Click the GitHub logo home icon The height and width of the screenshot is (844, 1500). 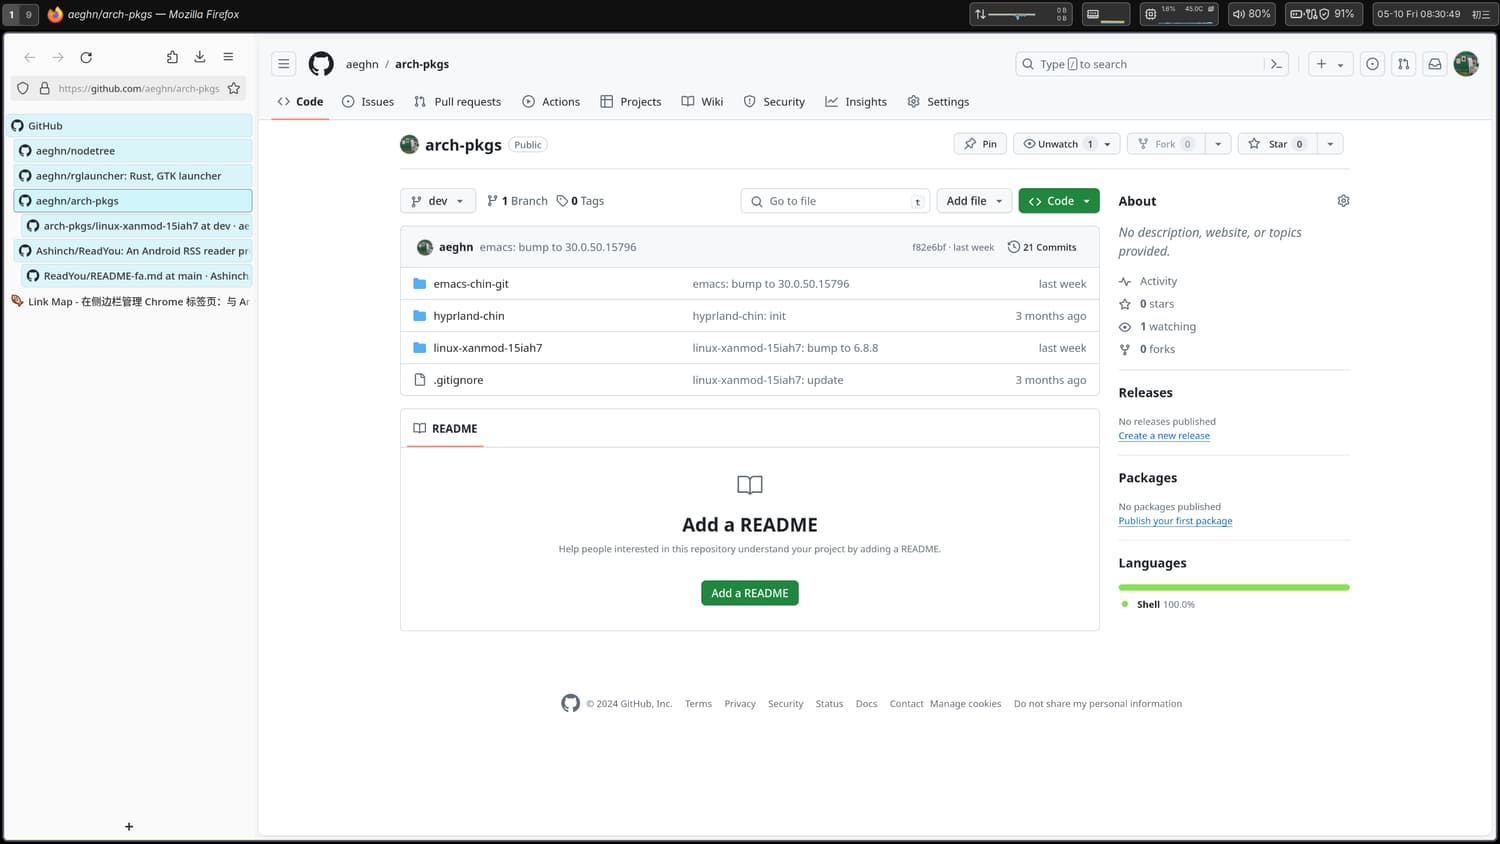pos(321,64)
